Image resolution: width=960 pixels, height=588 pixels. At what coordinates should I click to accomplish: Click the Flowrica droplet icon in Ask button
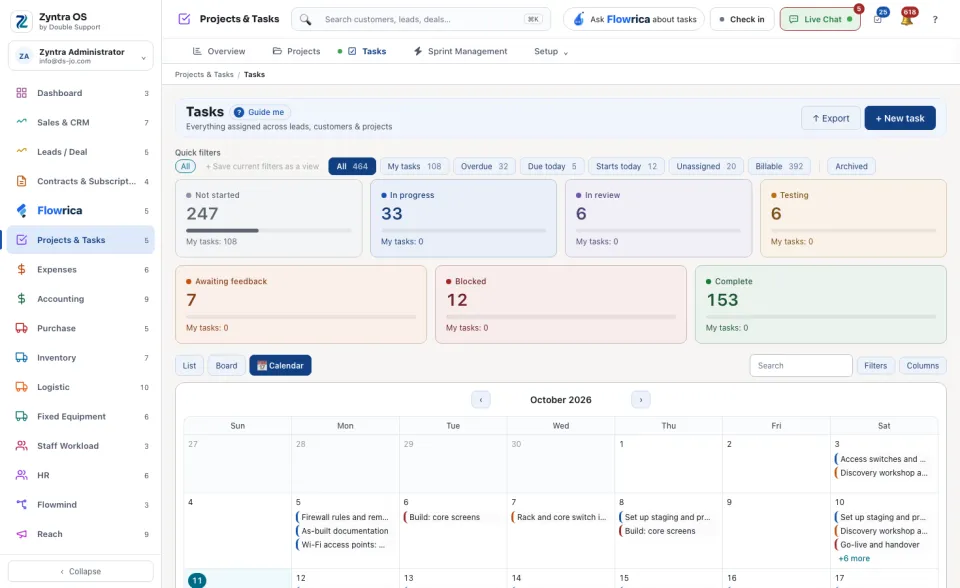tap(579, 20)
